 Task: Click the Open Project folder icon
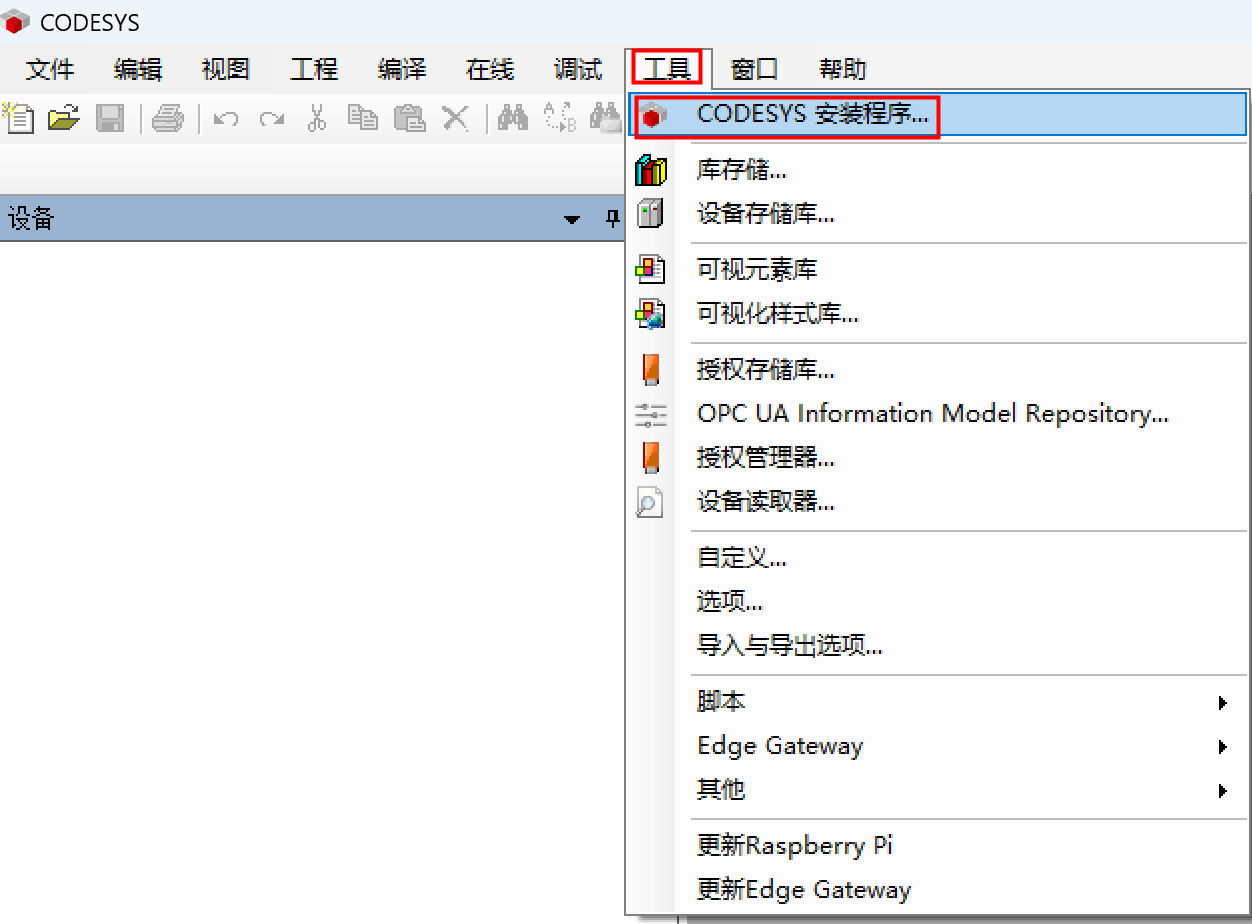tap(64, 118)
